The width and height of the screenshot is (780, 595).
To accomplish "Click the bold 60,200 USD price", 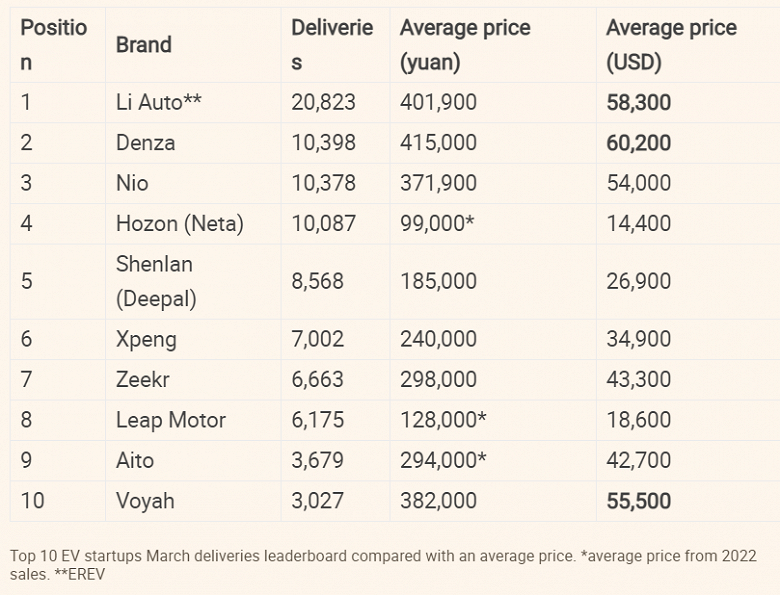I will pyautogui.click(x=638, y=142).
